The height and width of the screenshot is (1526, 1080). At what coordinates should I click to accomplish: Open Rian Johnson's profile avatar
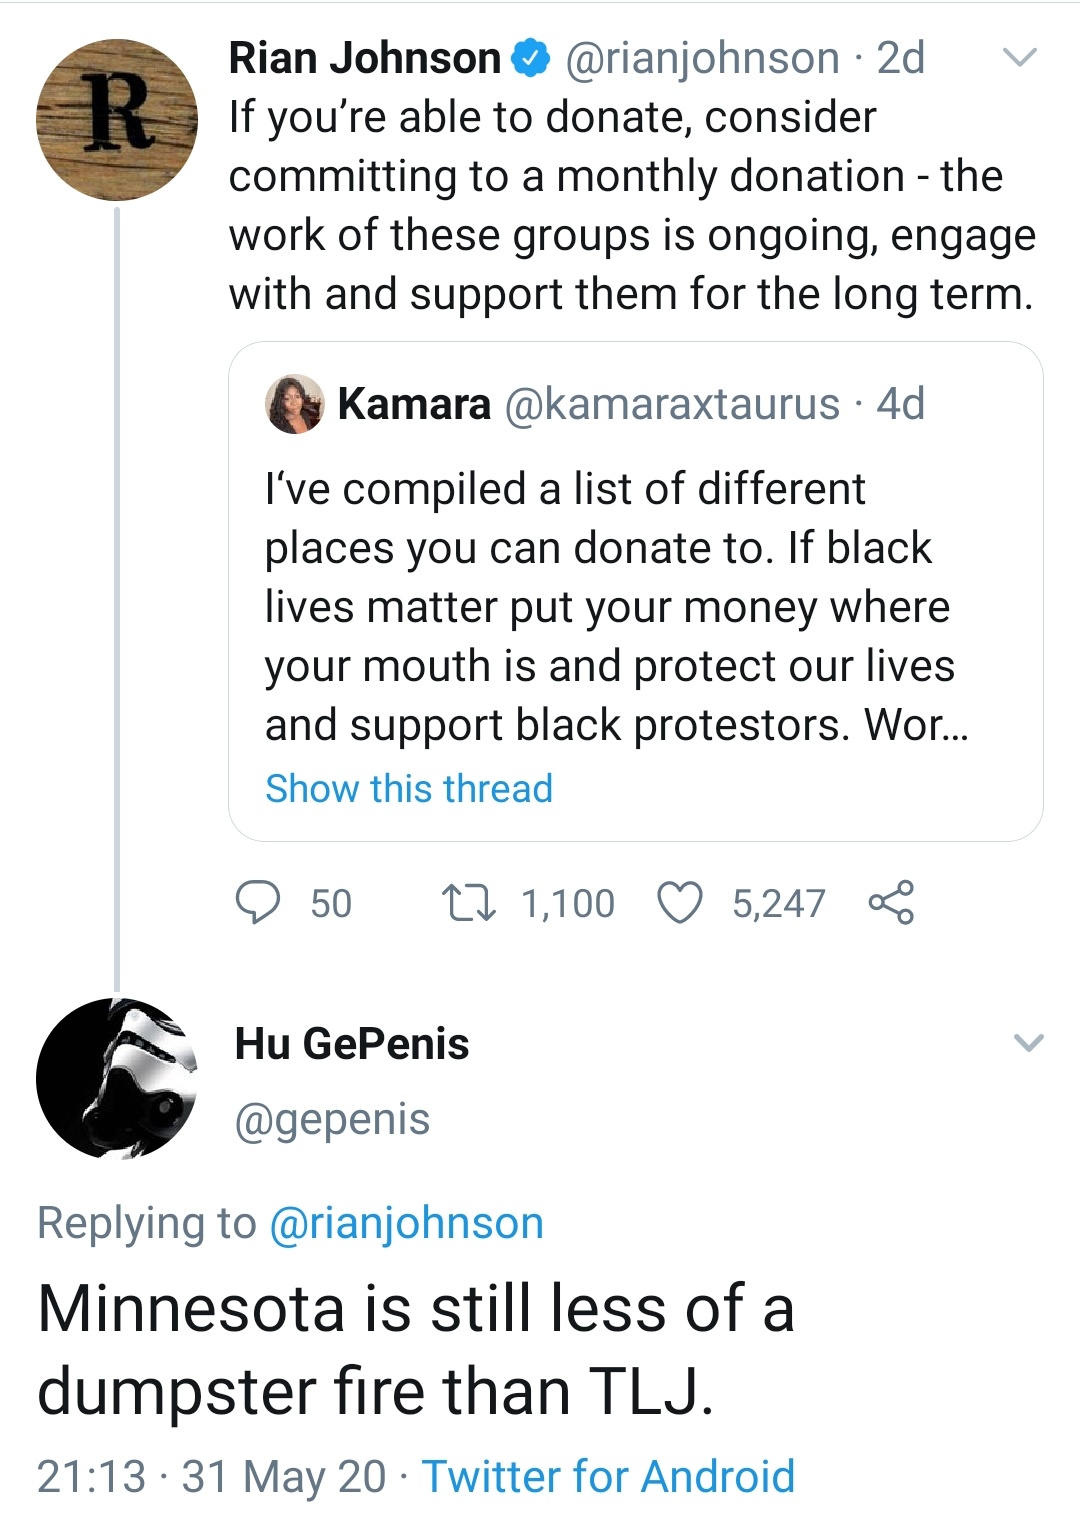(117, 120)
